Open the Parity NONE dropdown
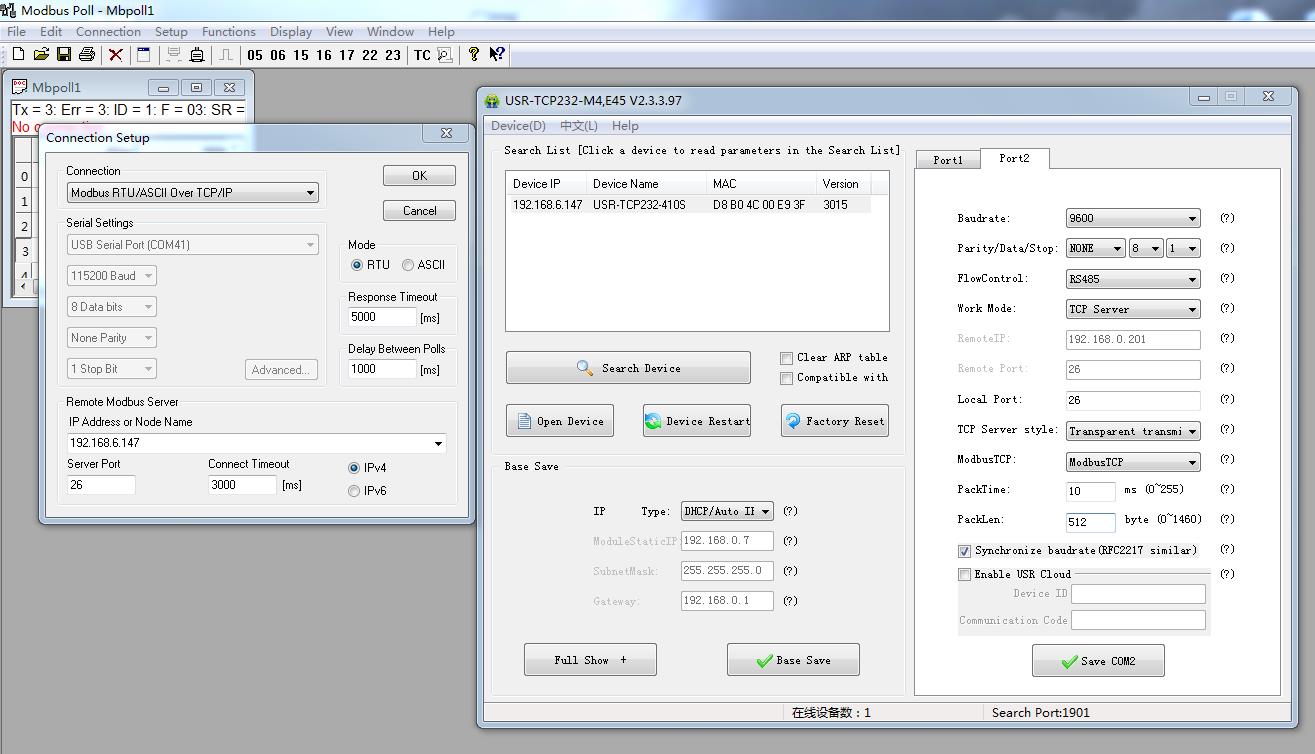The width and height of the screenshot is (1315, 754). point(1096,248)
